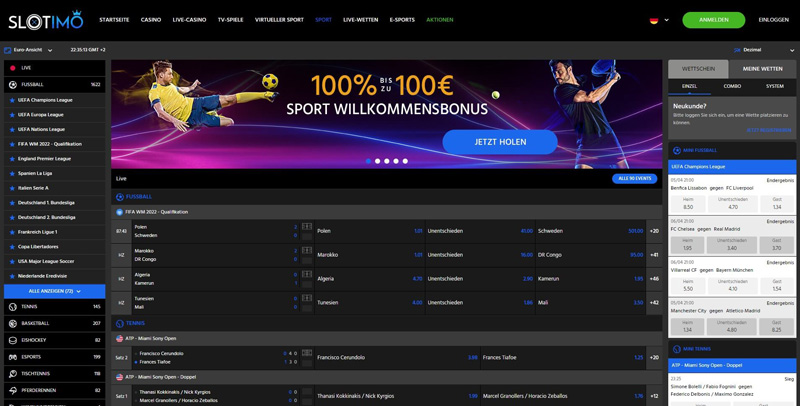The image size is (800, 406).
Task: Open the Aktionen promotions link
Action: point(440,20)
